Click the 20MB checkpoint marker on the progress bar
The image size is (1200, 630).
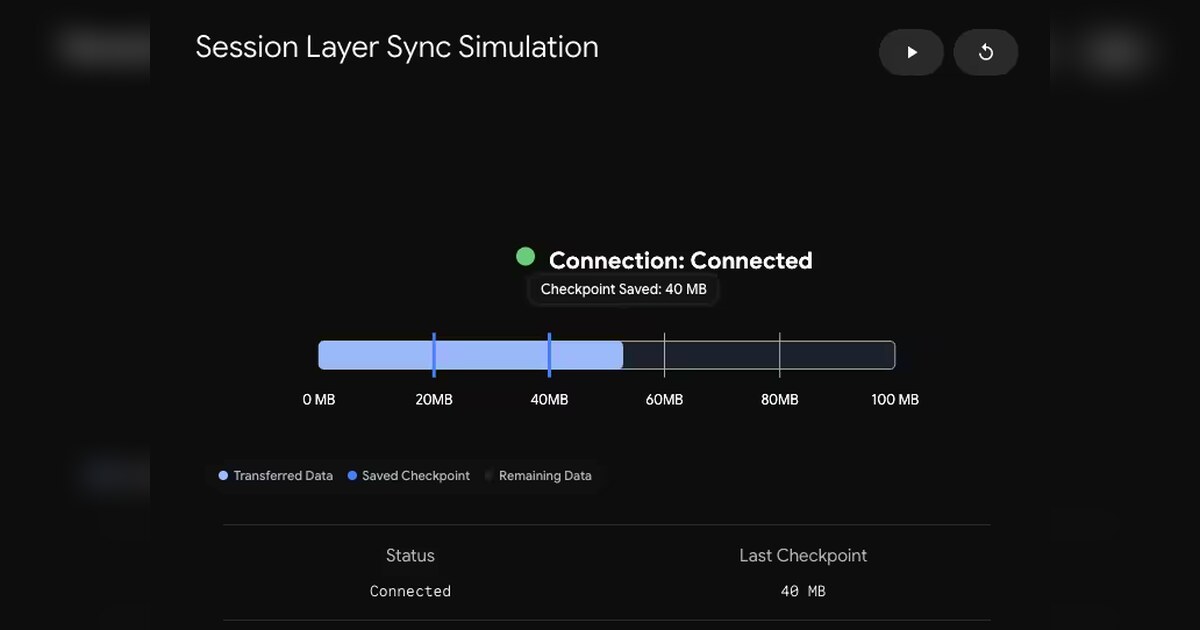tap(434, 355)
